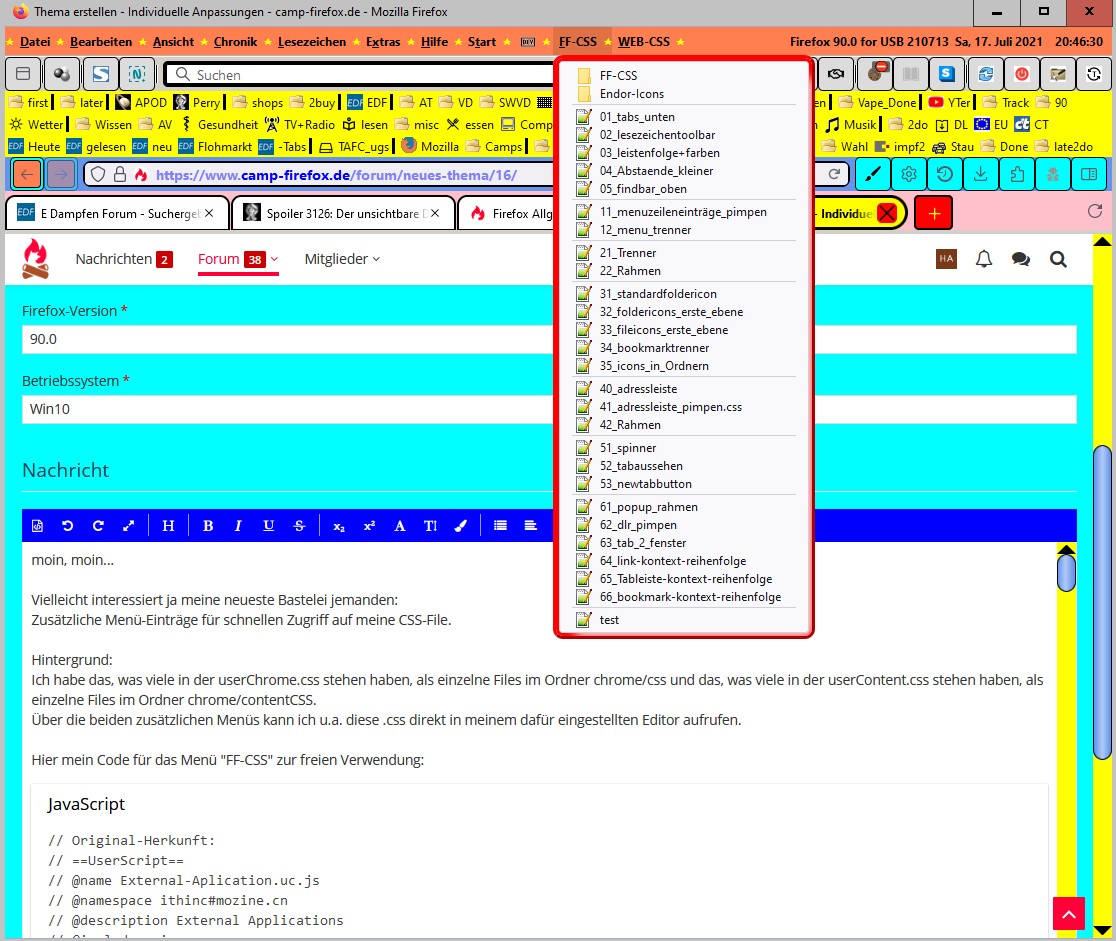Toggle editor source code view

click(x=38, y=525)
